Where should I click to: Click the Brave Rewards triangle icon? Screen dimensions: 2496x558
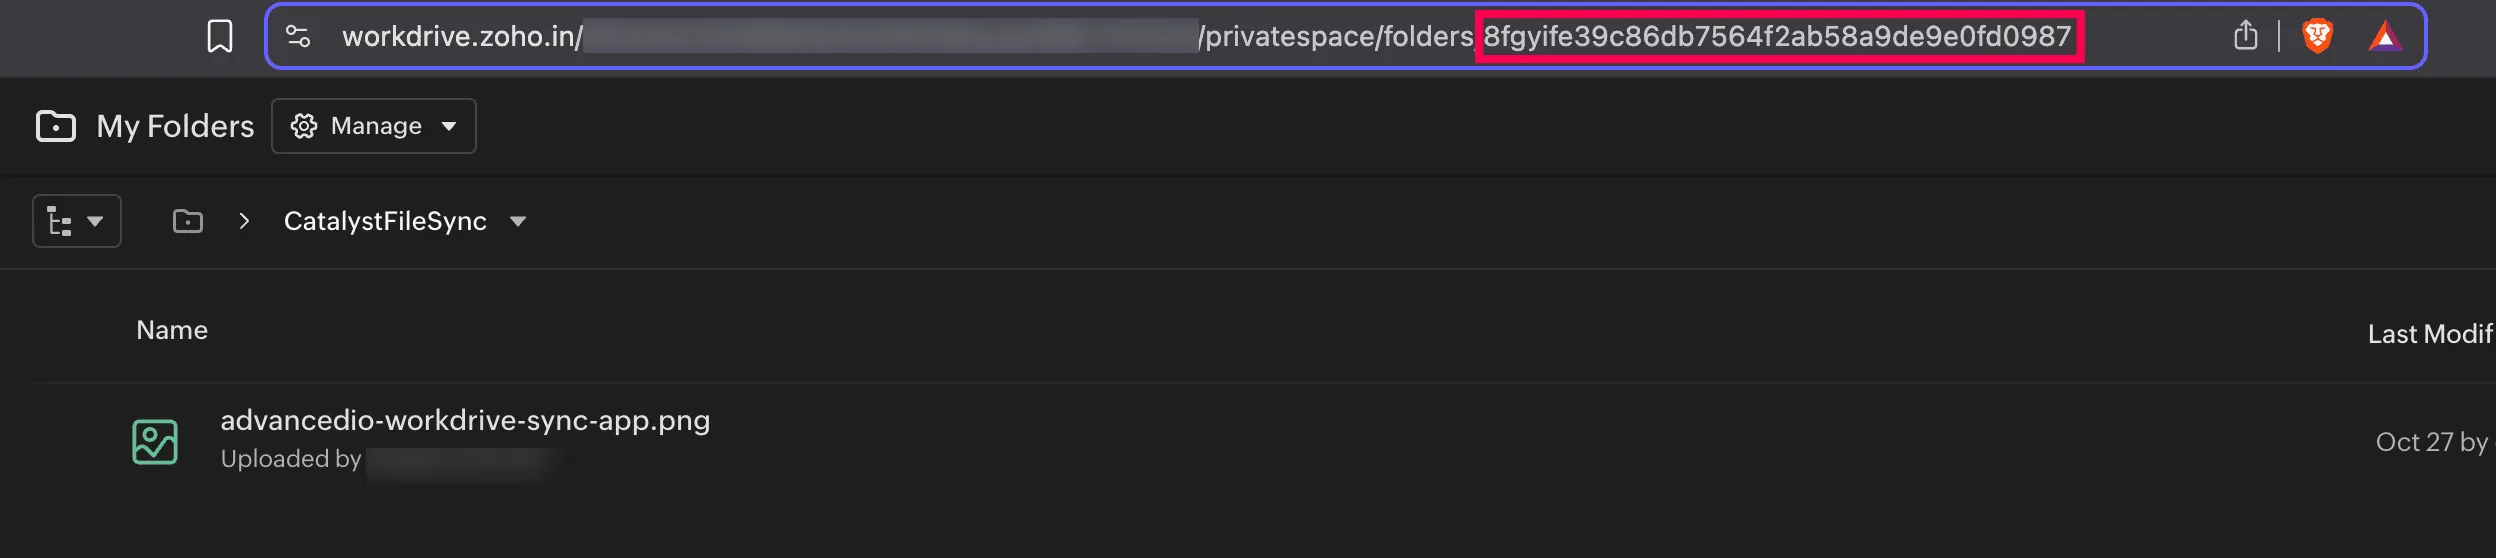(2385, 37)
